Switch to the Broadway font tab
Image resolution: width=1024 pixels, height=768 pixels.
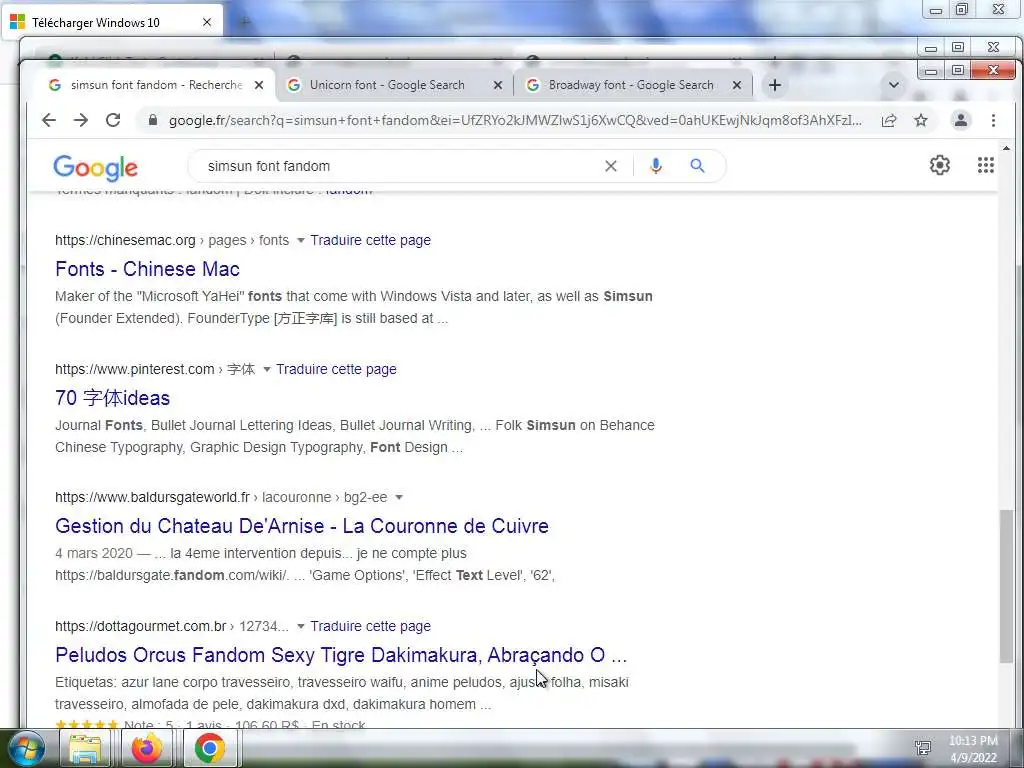[631, 85]
